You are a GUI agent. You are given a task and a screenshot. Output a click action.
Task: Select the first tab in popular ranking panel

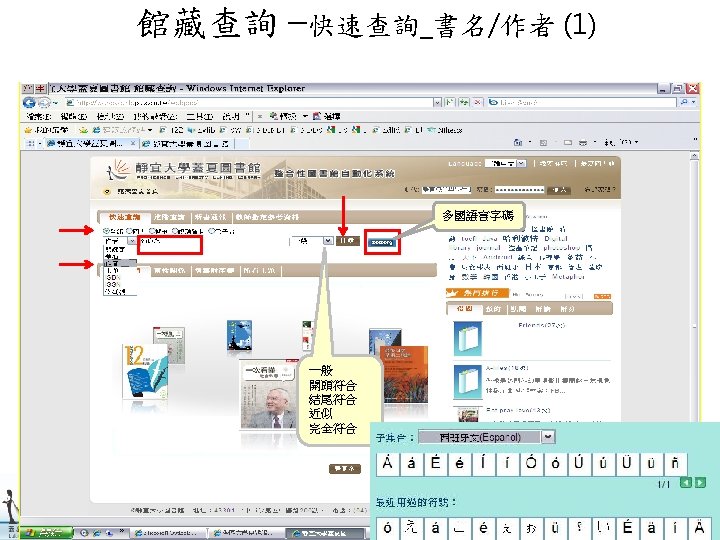coord(464,309)
